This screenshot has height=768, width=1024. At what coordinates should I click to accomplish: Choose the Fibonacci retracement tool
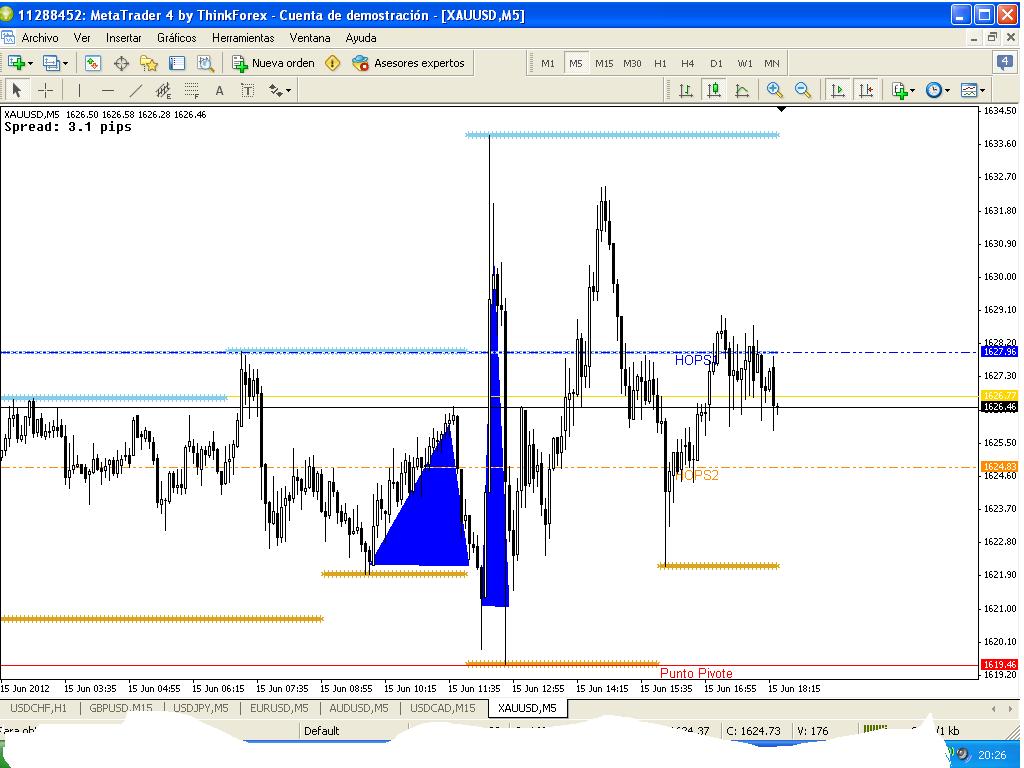click(191, 90)
